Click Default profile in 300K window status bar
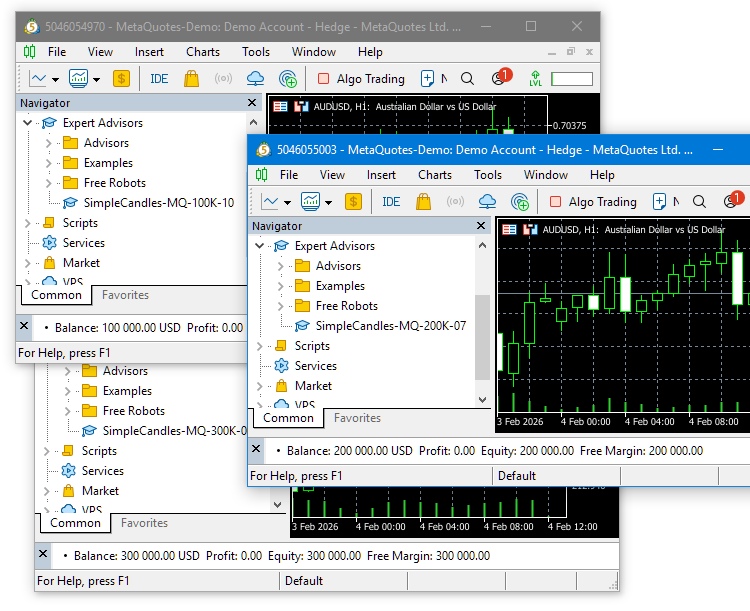Viewport: 750px width, 611px height. click(x=304, y=581)
